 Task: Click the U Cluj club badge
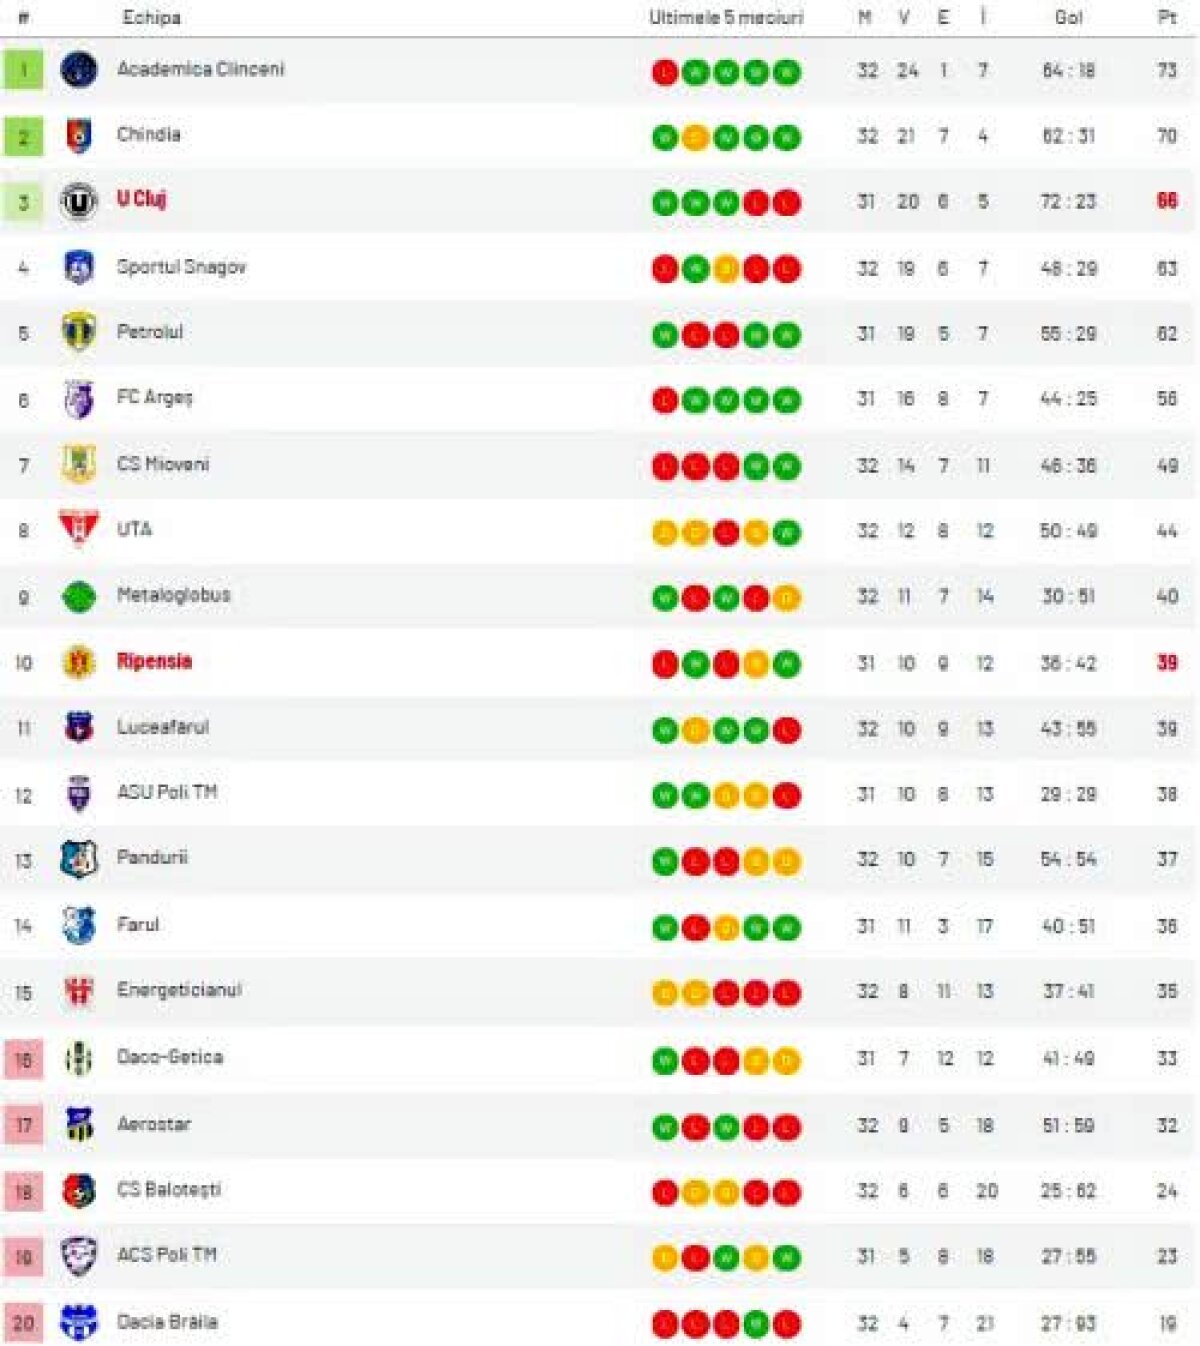point(79,202)
